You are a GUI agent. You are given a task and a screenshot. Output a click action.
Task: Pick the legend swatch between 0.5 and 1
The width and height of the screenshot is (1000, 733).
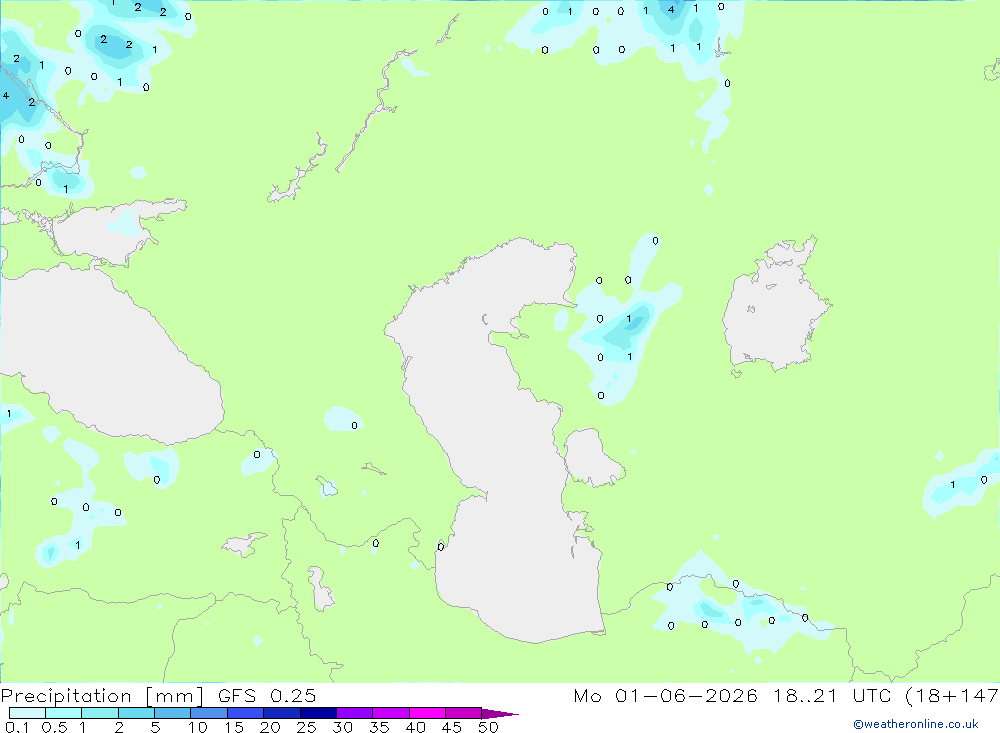point(64,713)
